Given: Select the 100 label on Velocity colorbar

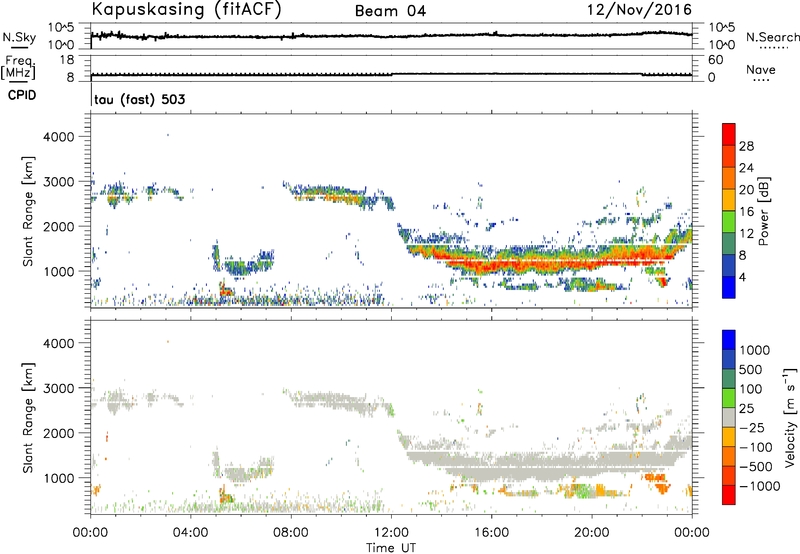Looking at the screenshot, I should click(x=751, y=389).
